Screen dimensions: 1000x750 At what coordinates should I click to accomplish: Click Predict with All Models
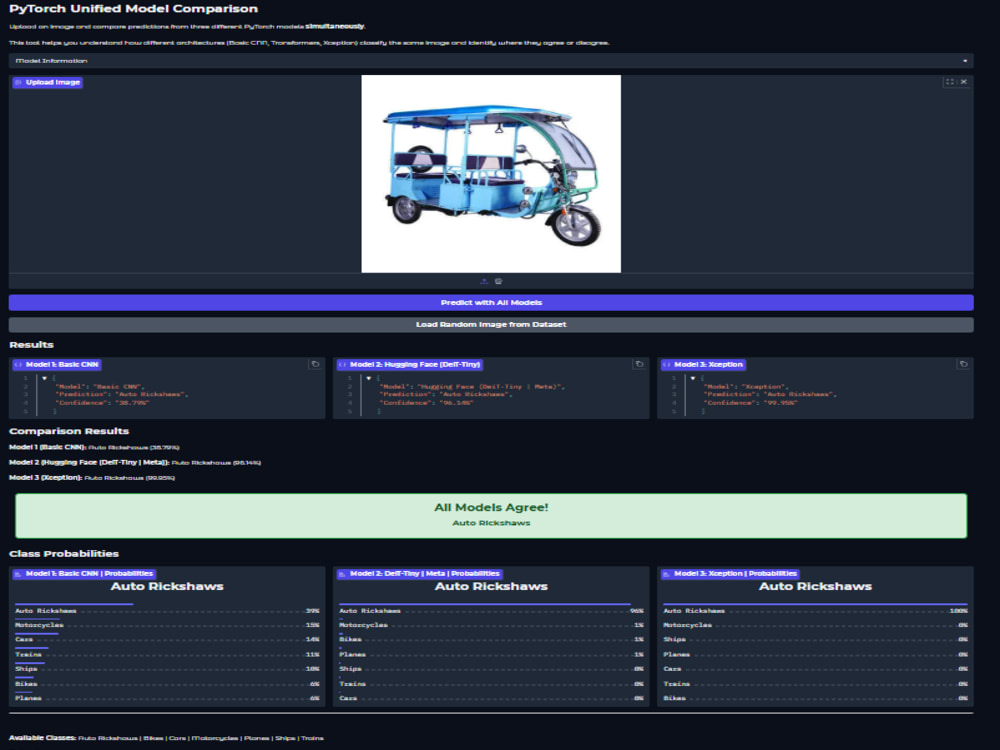click(x=491, y=302)
